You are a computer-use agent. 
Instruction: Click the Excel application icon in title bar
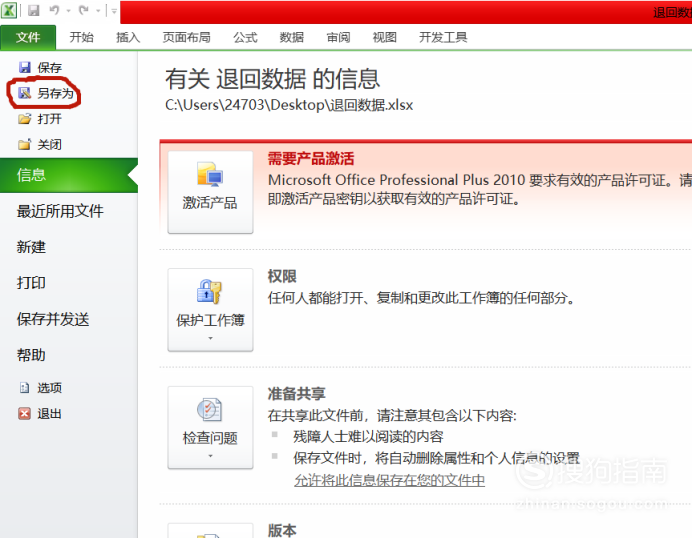pyautogui.click(x=9, y=10)
